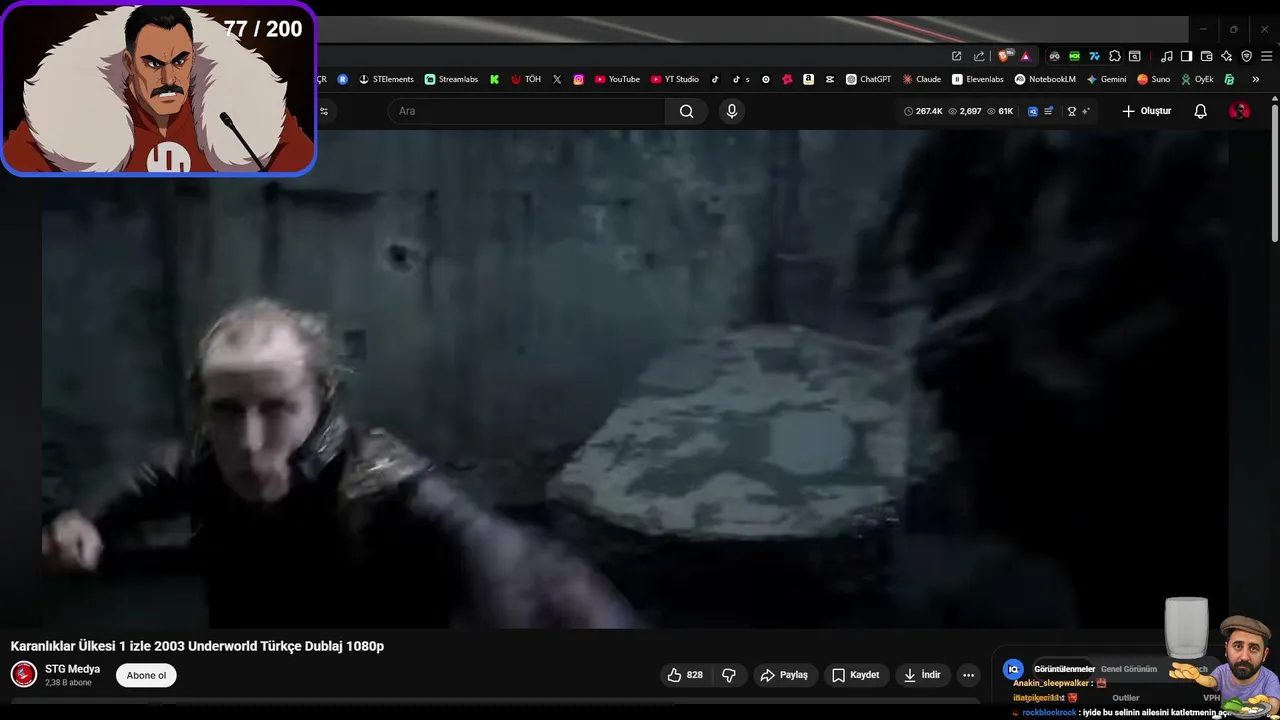Open YouTube notifications bell

pyautogui.click(x=1201, y=111)
